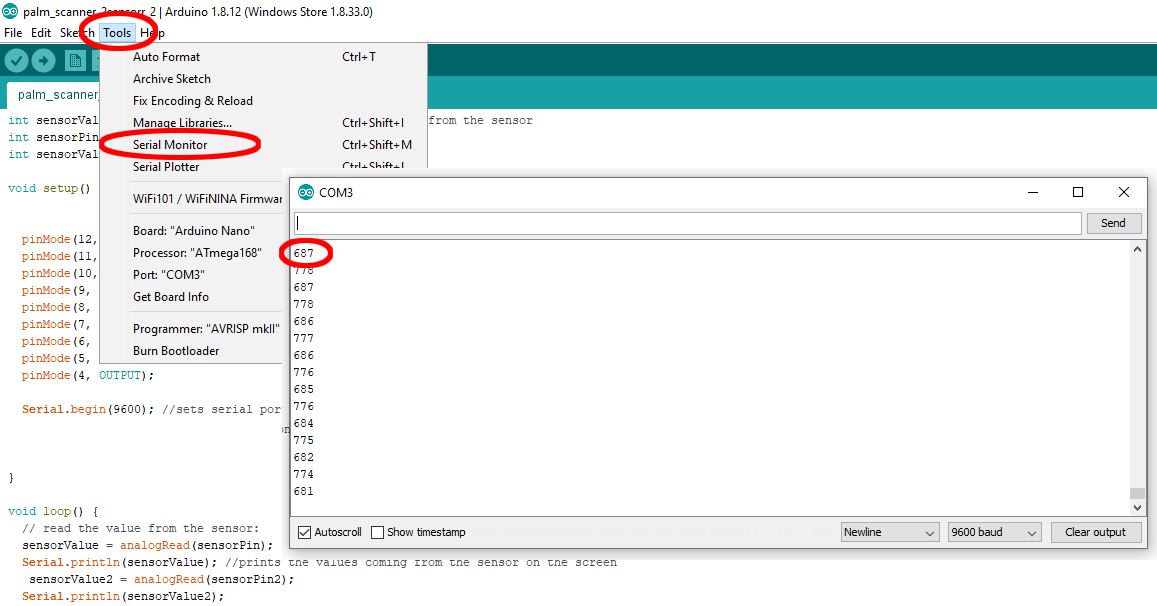Click the Send button
The height and width of the screenshot is (606, 1157).
[x=1113, y=222]
